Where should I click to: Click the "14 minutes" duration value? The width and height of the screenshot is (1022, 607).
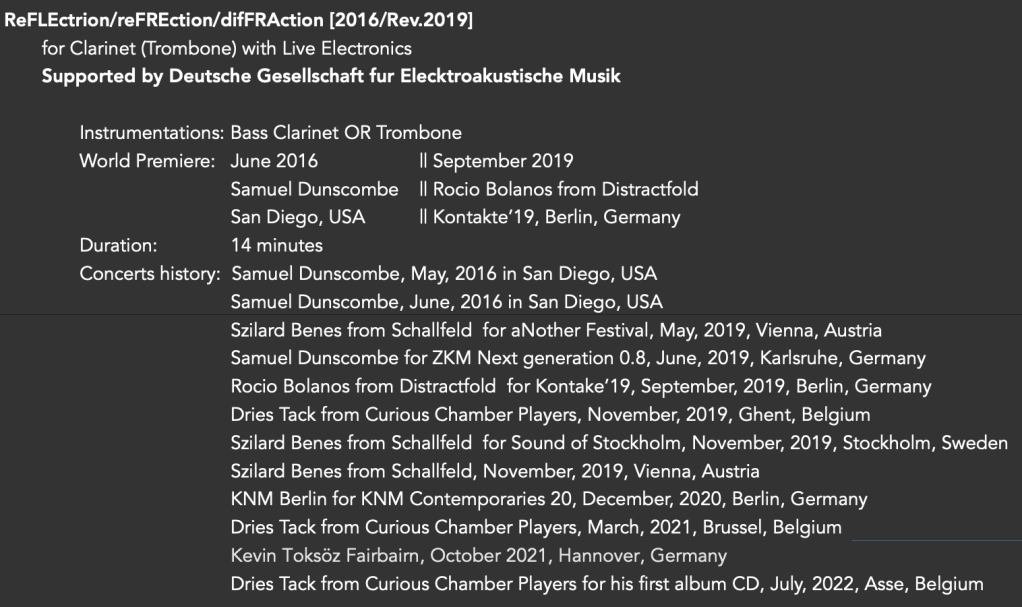pos(276,245)
